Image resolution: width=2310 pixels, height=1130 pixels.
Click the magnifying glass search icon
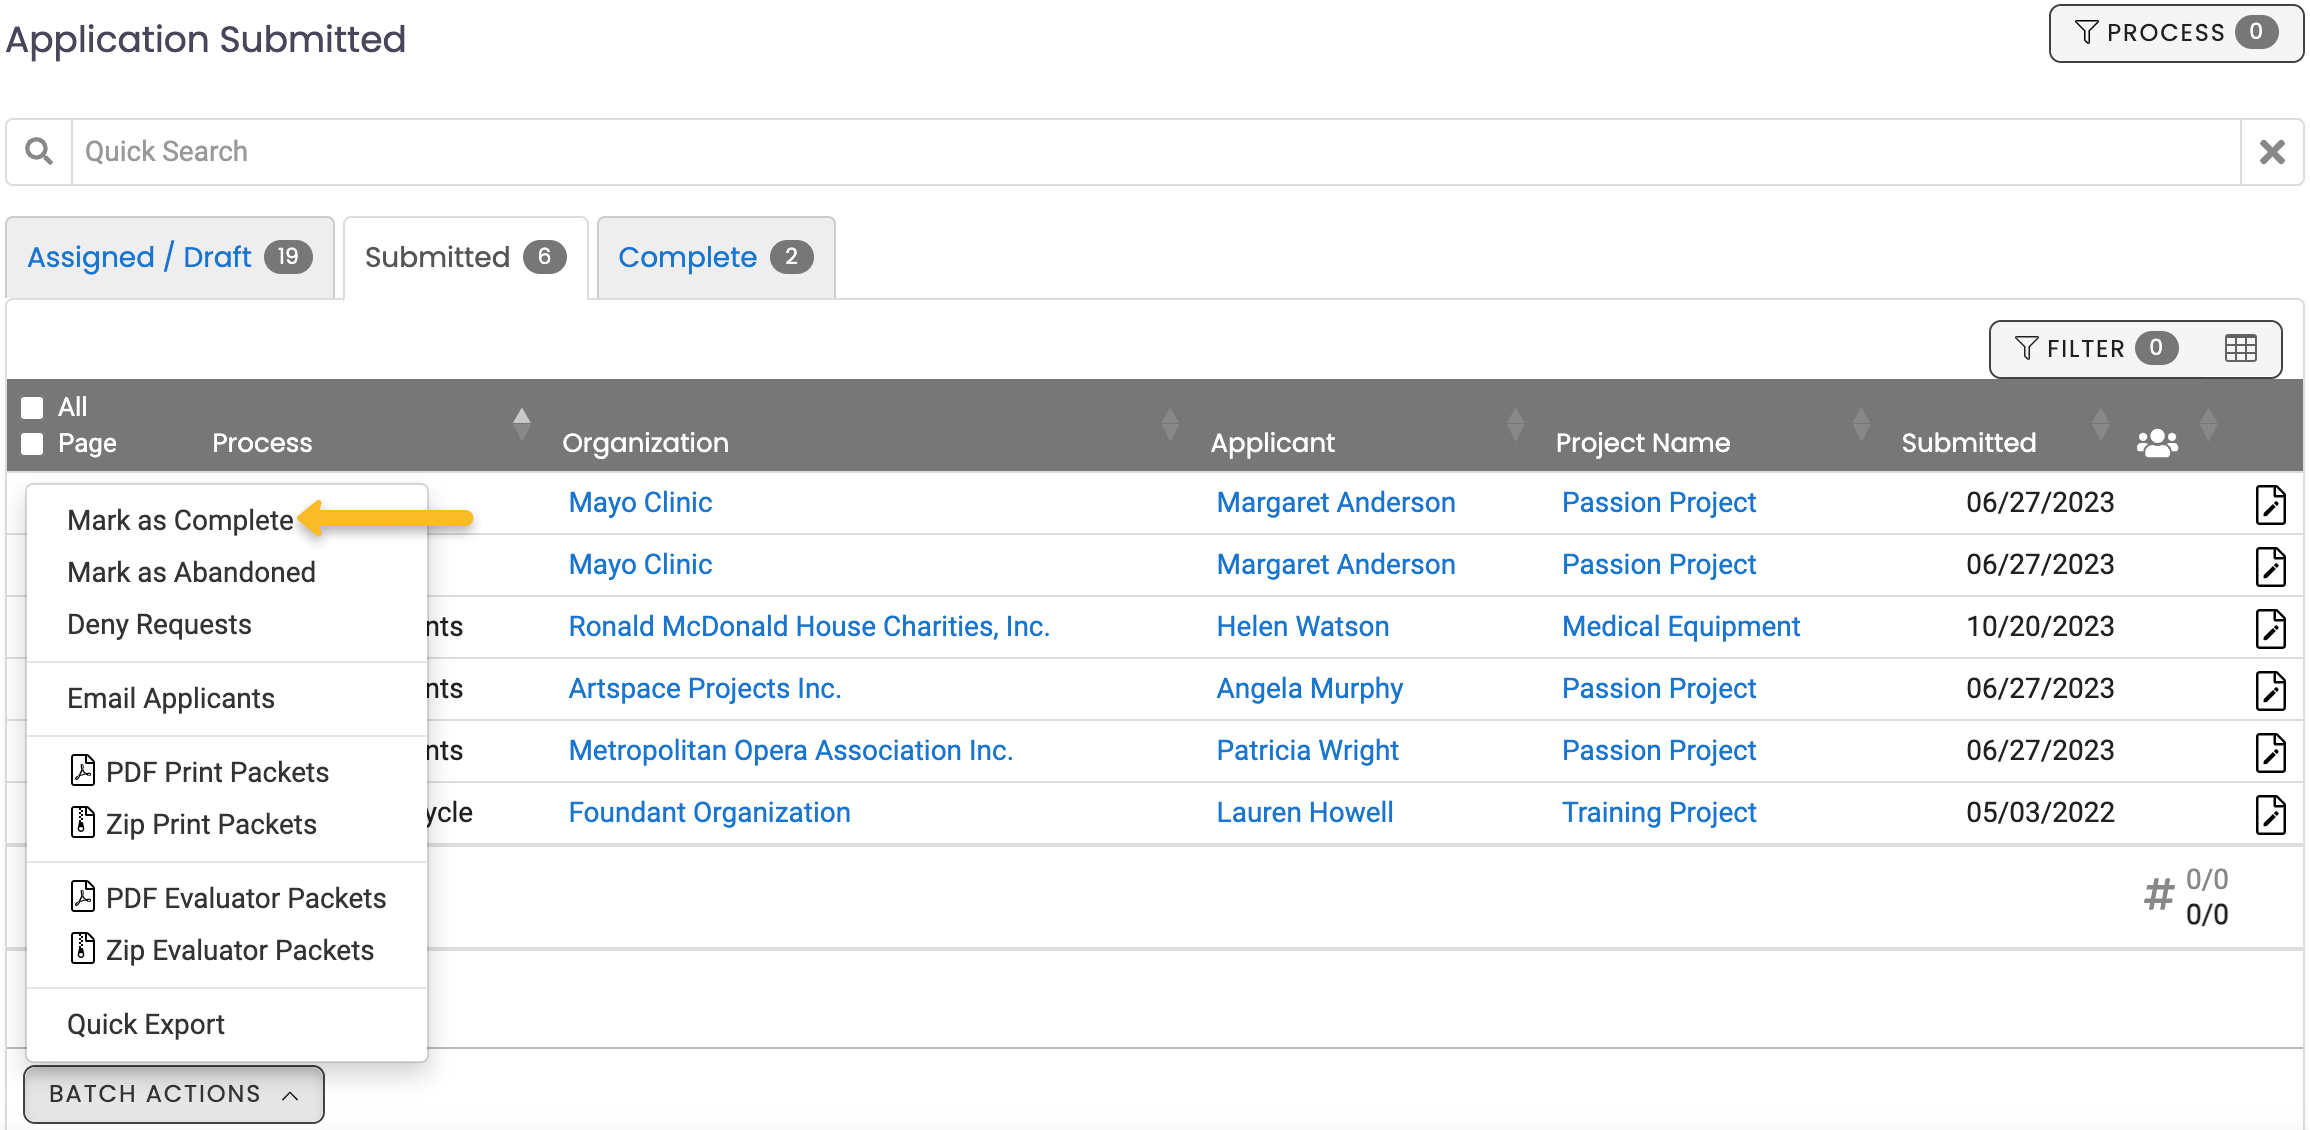pyautogui.click(x=39, y=152)
